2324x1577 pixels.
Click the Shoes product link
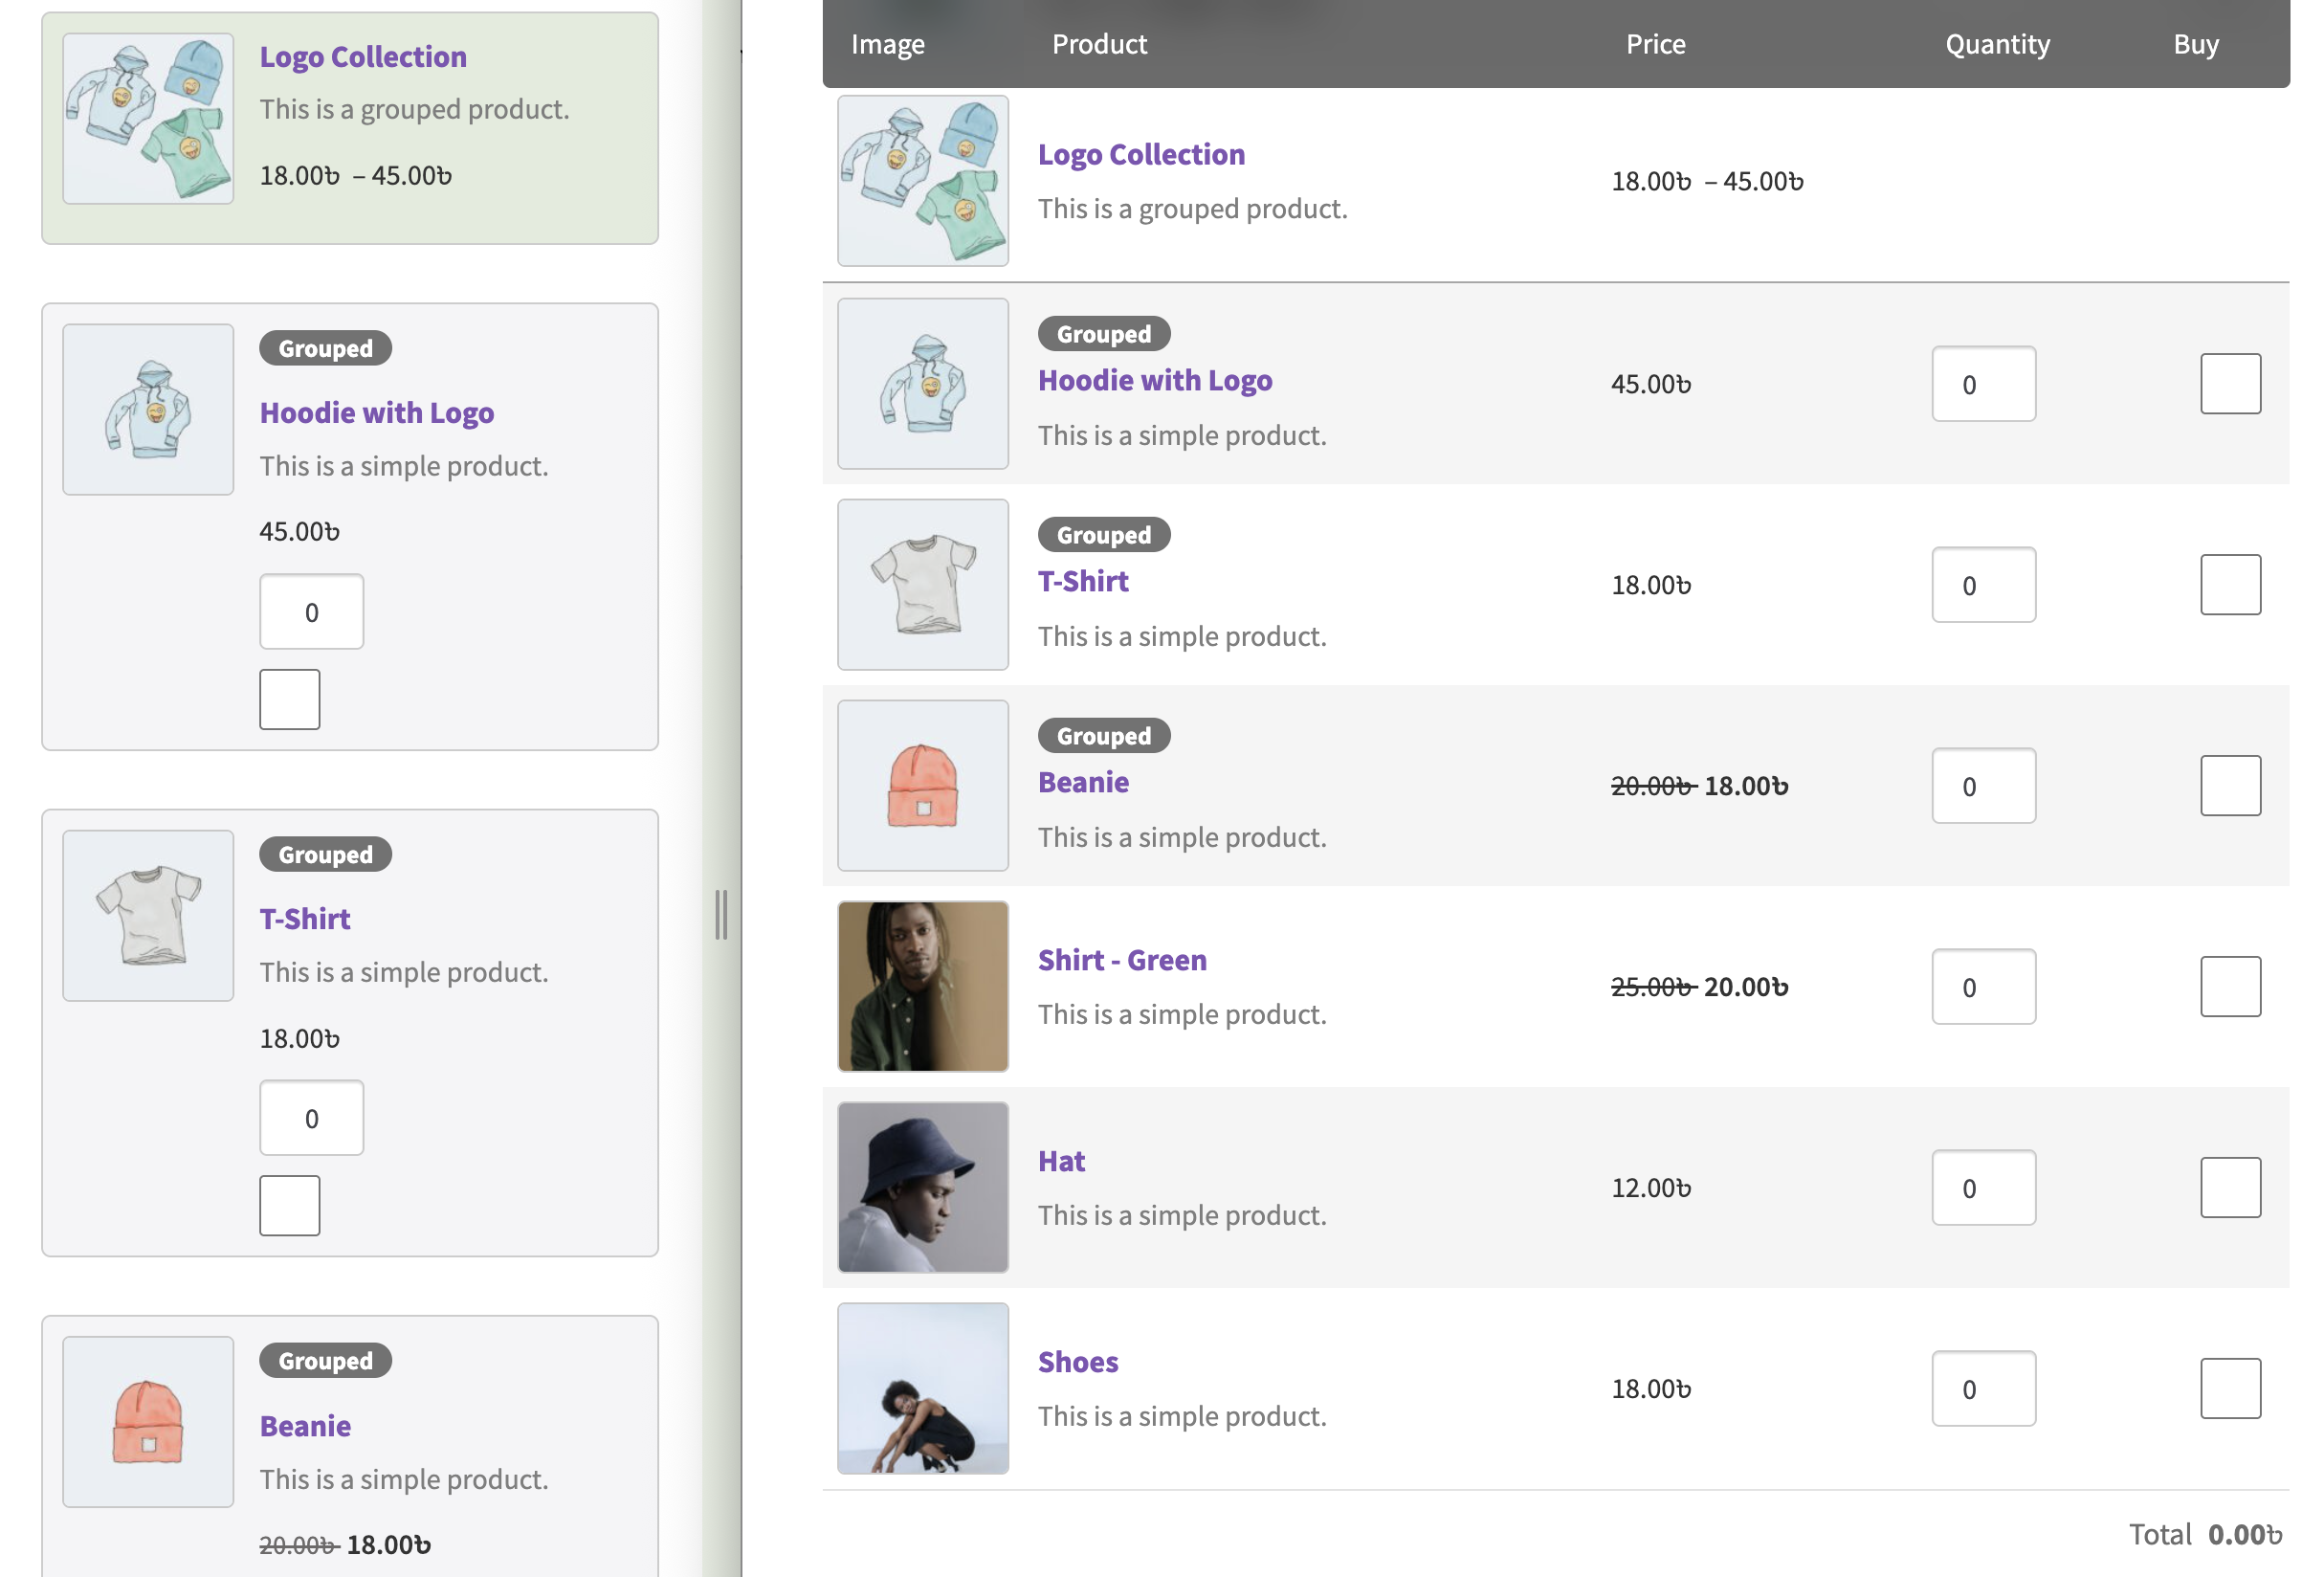[1077, 1361]
